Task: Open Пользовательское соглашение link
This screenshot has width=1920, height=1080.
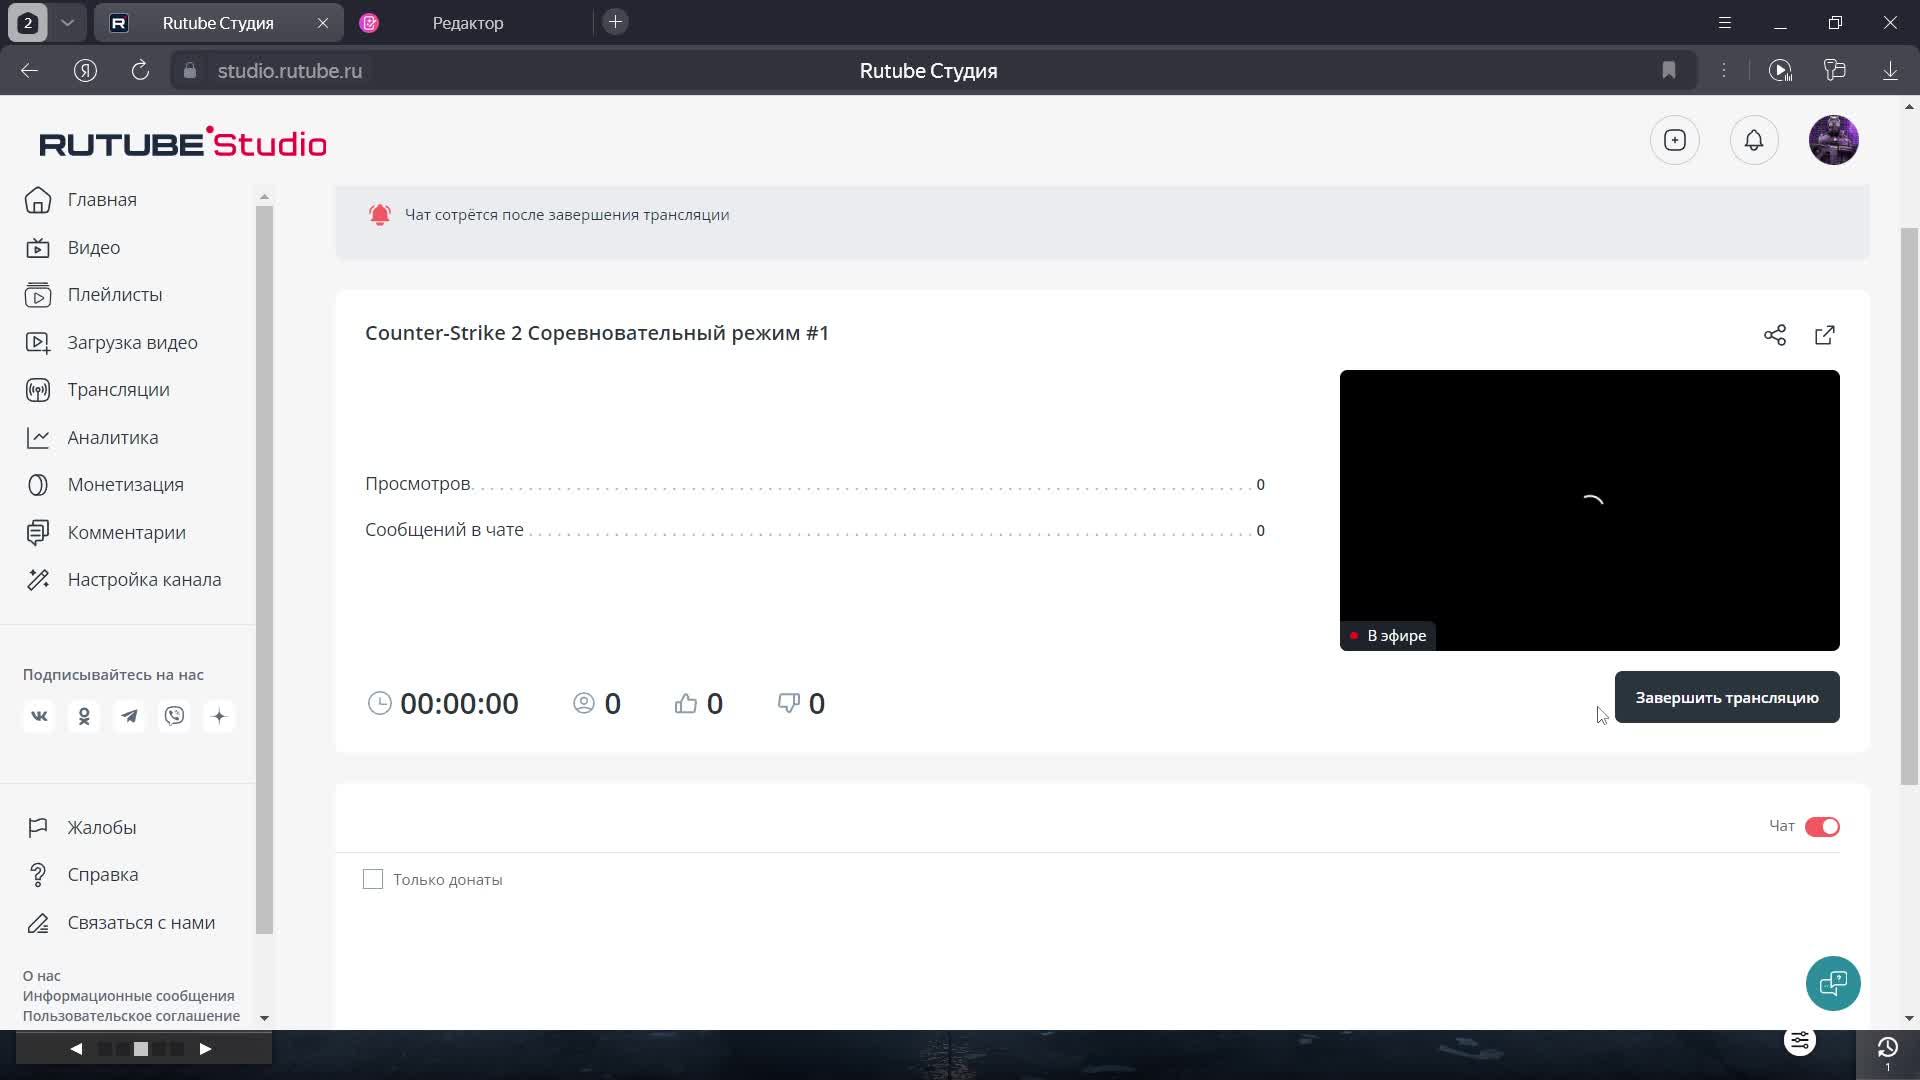Action: [131, 1016]
